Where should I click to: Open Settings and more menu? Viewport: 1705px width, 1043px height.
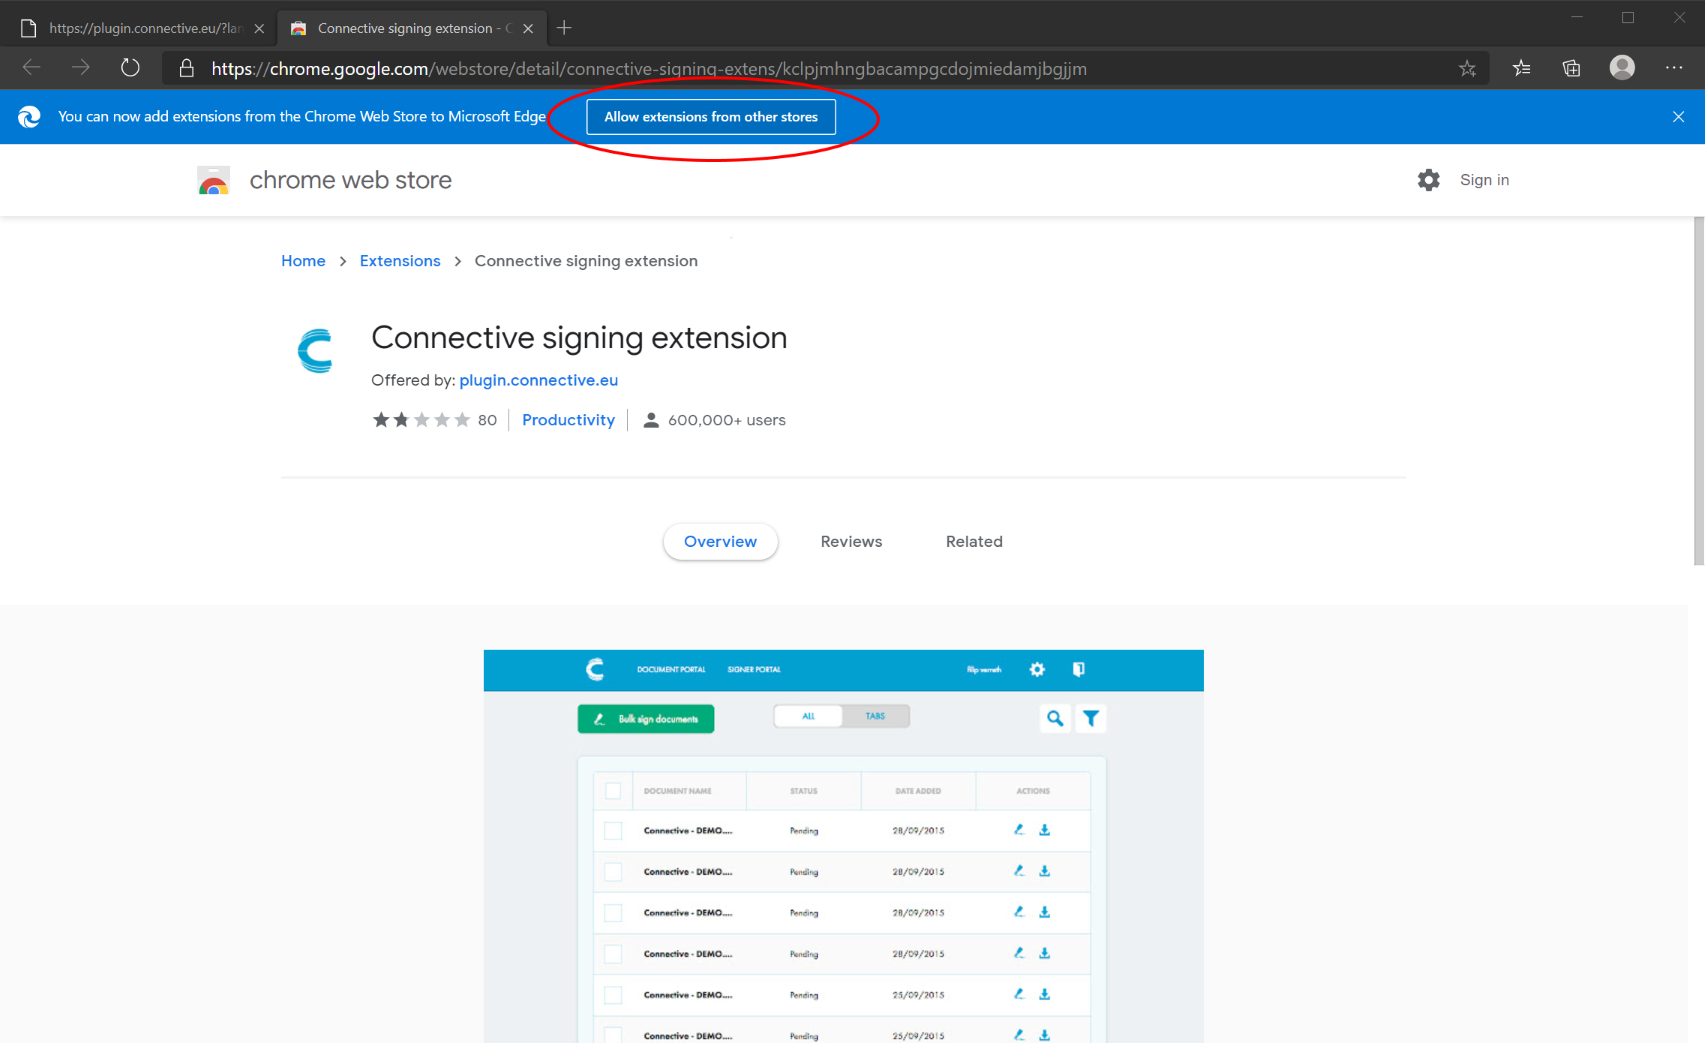coord(1674,67)
